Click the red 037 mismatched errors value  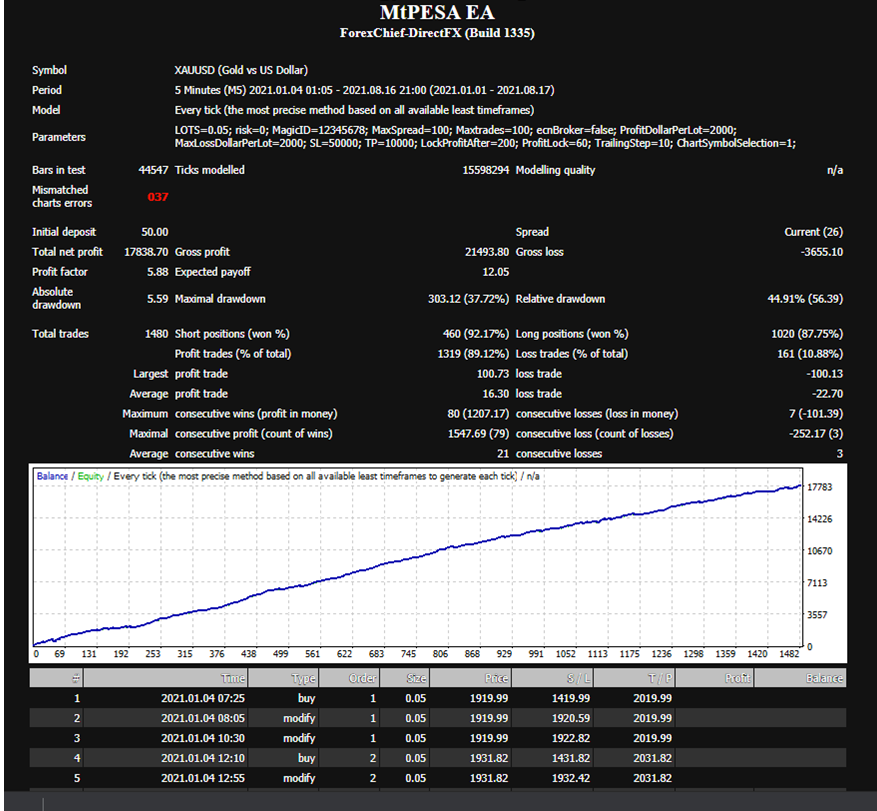[158, 197]
